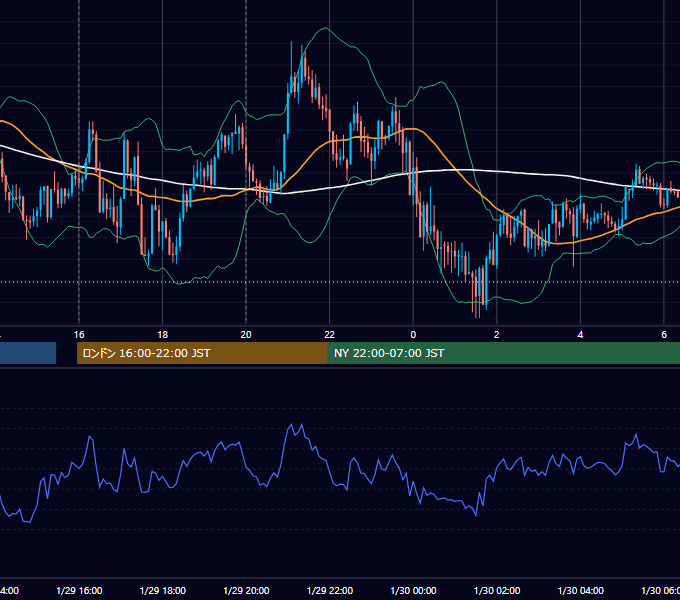Click the '1/29 18:00' bottom time label
Image resolution: width=680 pixels, height=600 pixels.
click(163, 590)
